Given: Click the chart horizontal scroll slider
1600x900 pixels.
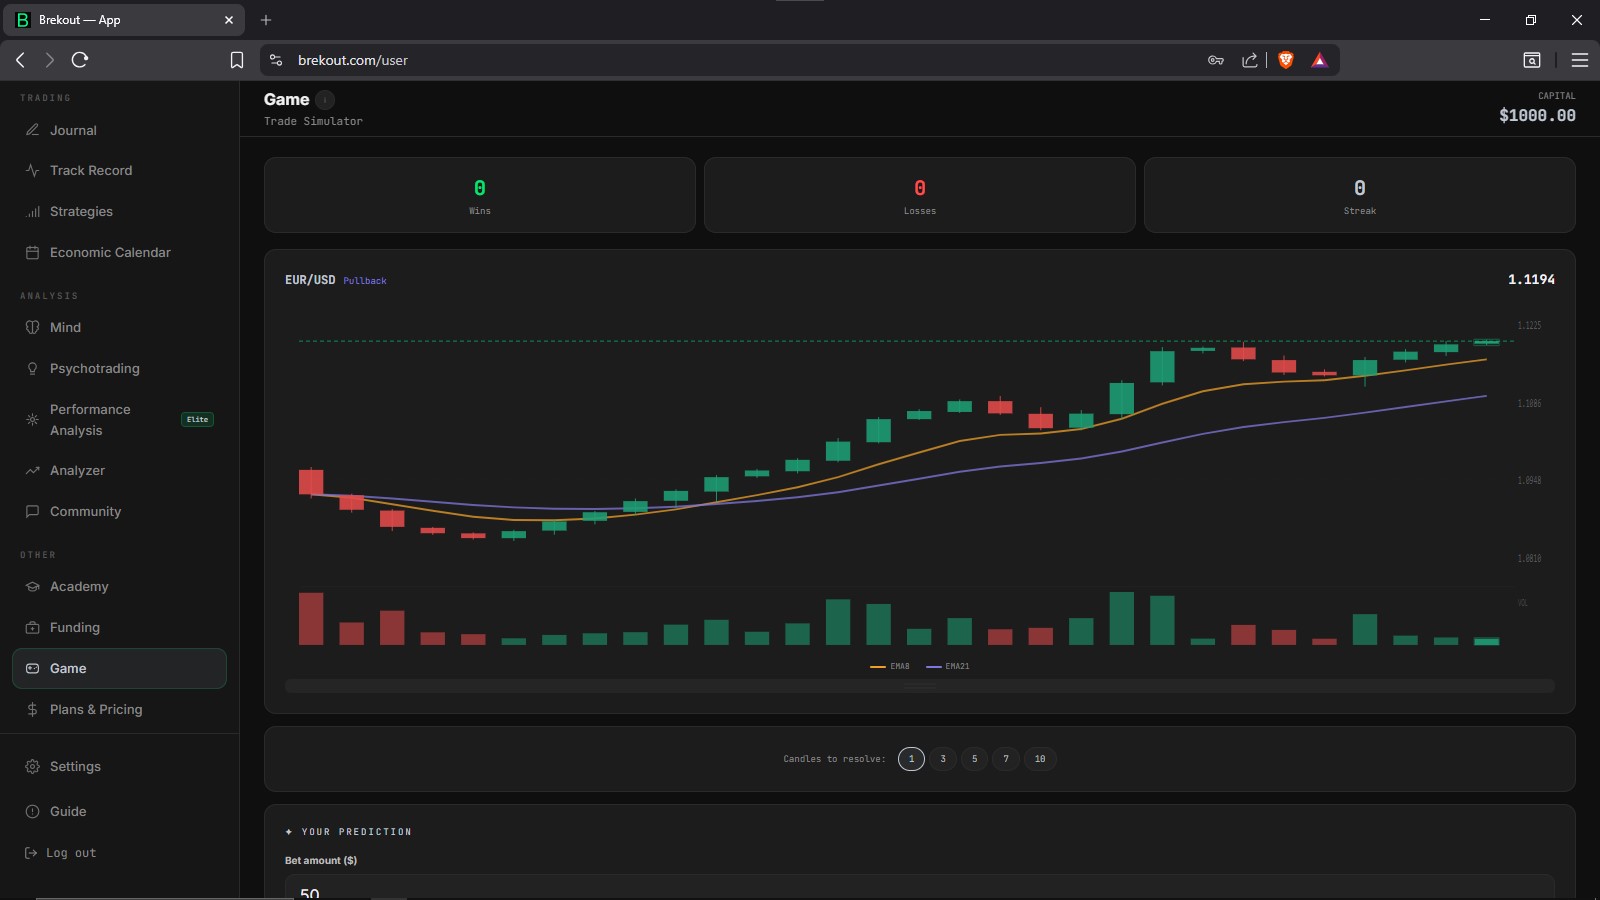Looking at the screenshot, I should coord(920,686).
